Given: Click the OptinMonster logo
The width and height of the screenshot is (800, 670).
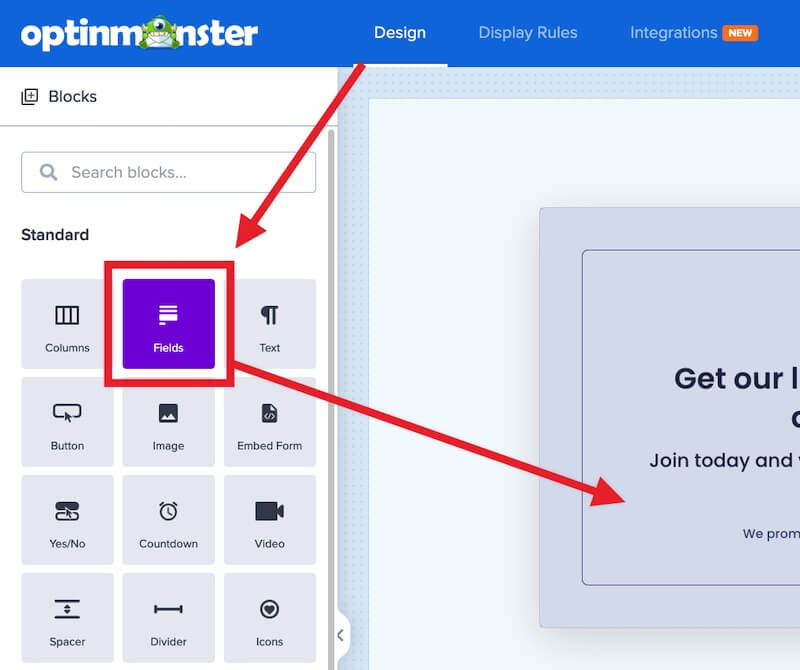Looking at the screenshot, I should pyautogui.click(x=136, y=32).
